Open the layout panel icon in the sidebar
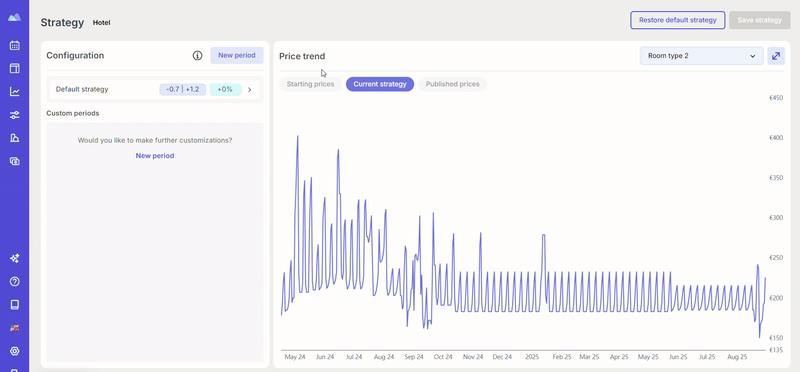This screenshot has width=800, height=372. (x=14, y=68)
